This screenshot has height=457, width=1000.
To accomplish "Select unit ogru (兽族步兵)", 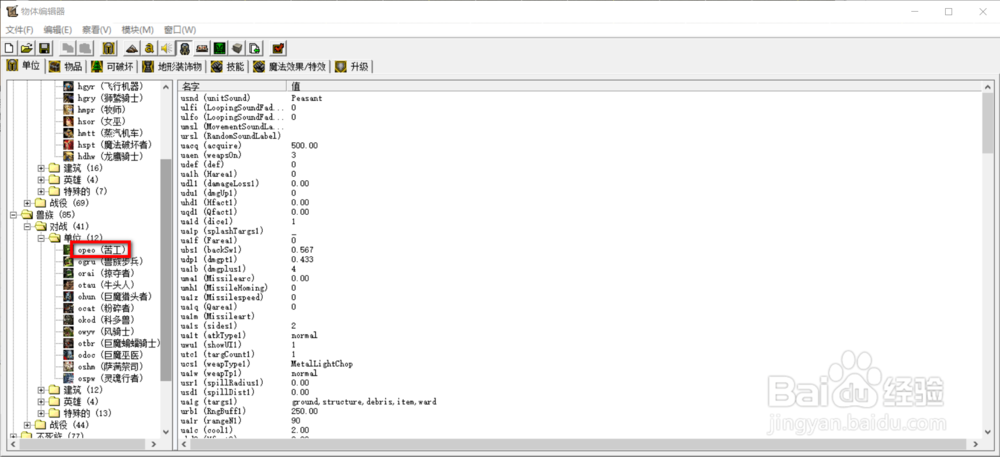I will pos(110,261).
